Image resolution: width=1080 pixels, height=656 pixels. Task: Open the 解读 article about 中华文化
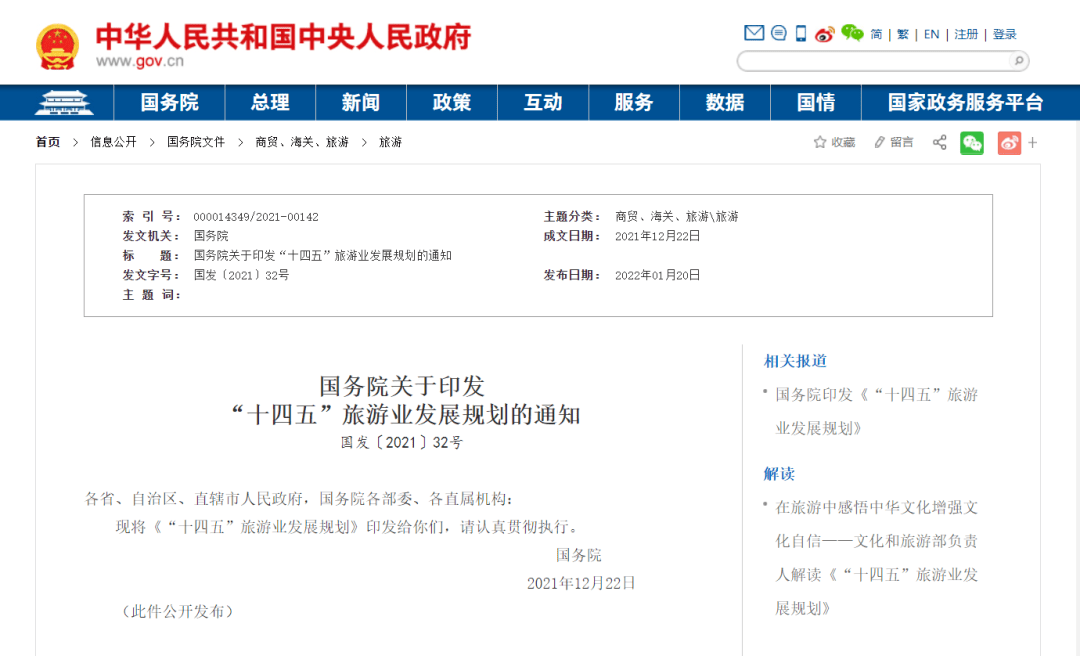click(876, 557)
